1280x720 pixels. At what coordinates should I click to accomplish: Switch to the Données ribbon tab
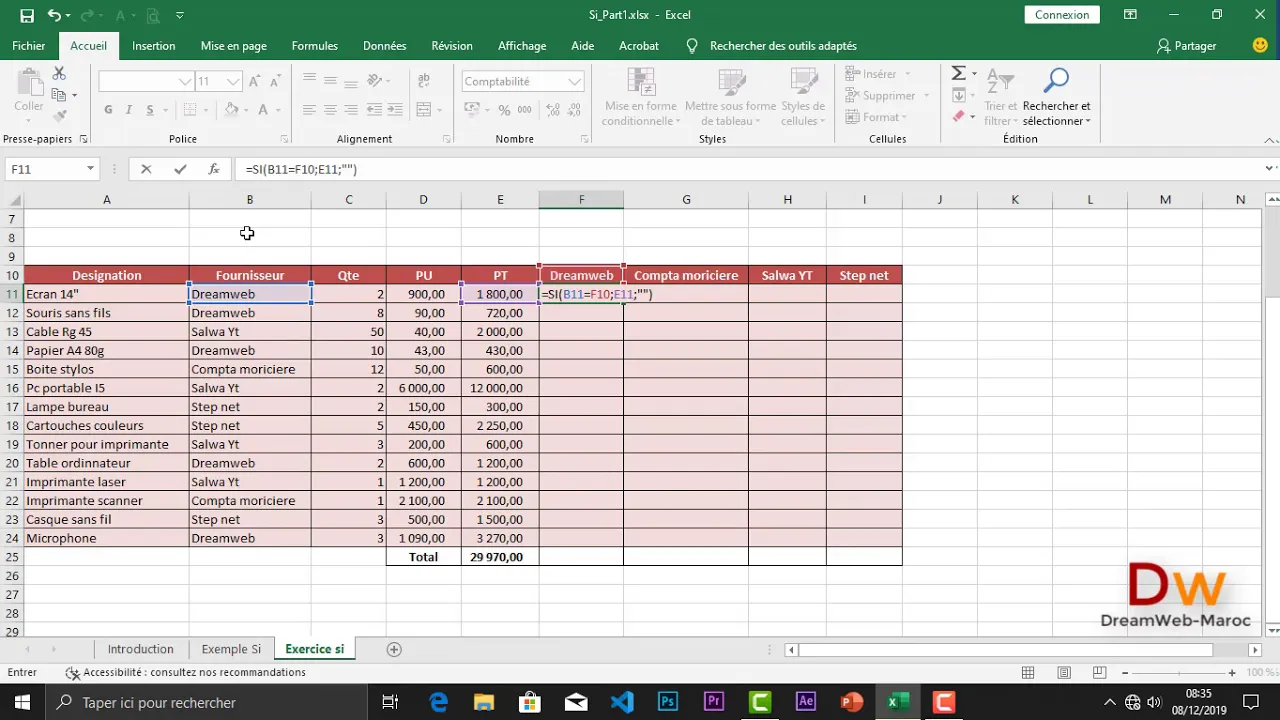coord(385,46)
